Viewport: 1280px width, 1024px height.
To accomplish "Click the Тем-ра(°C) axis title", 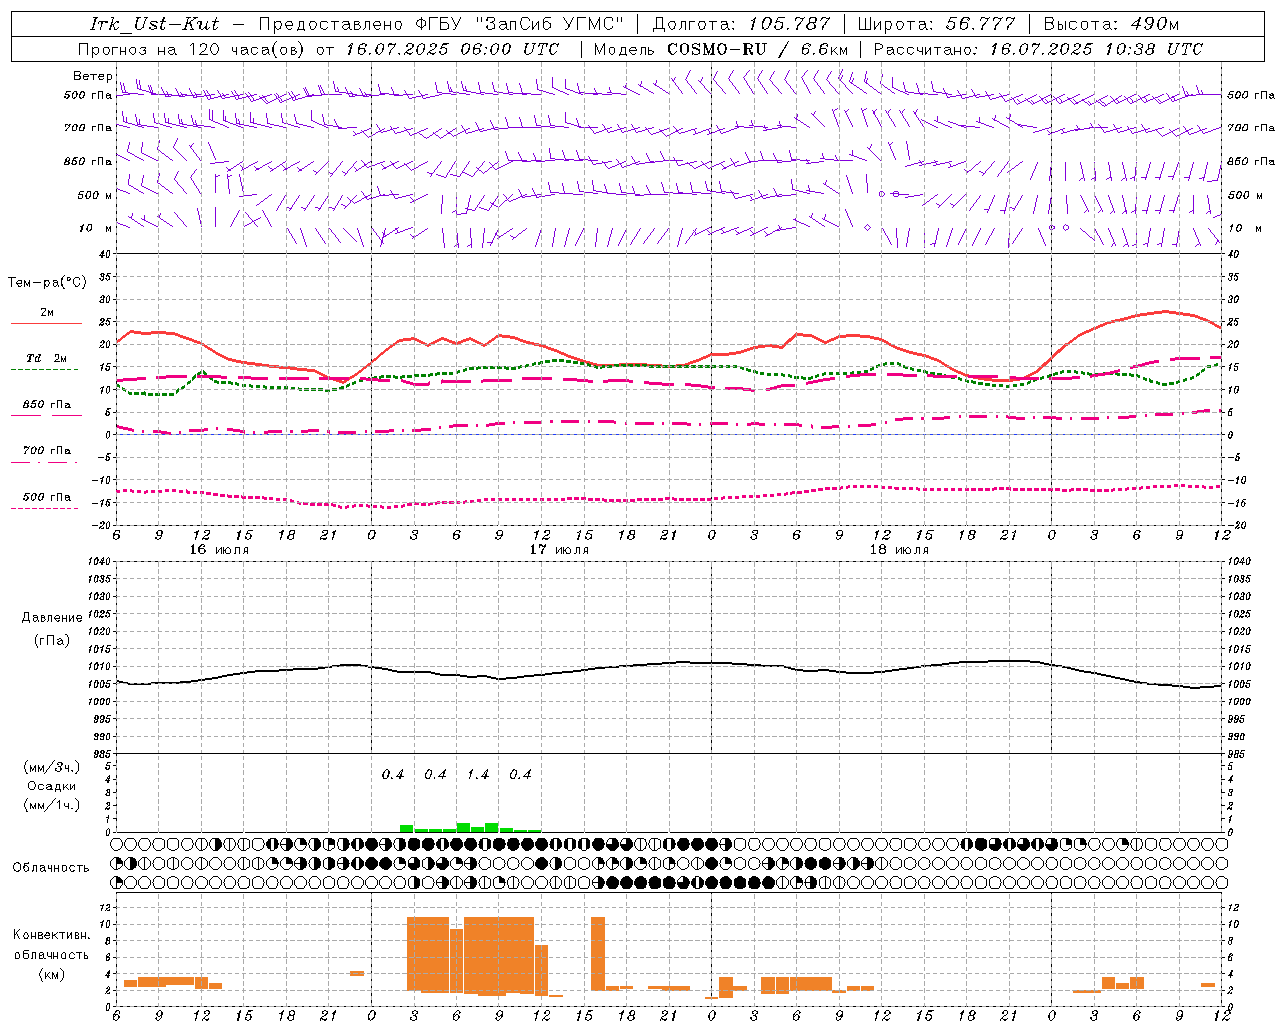I will [47, 283].
